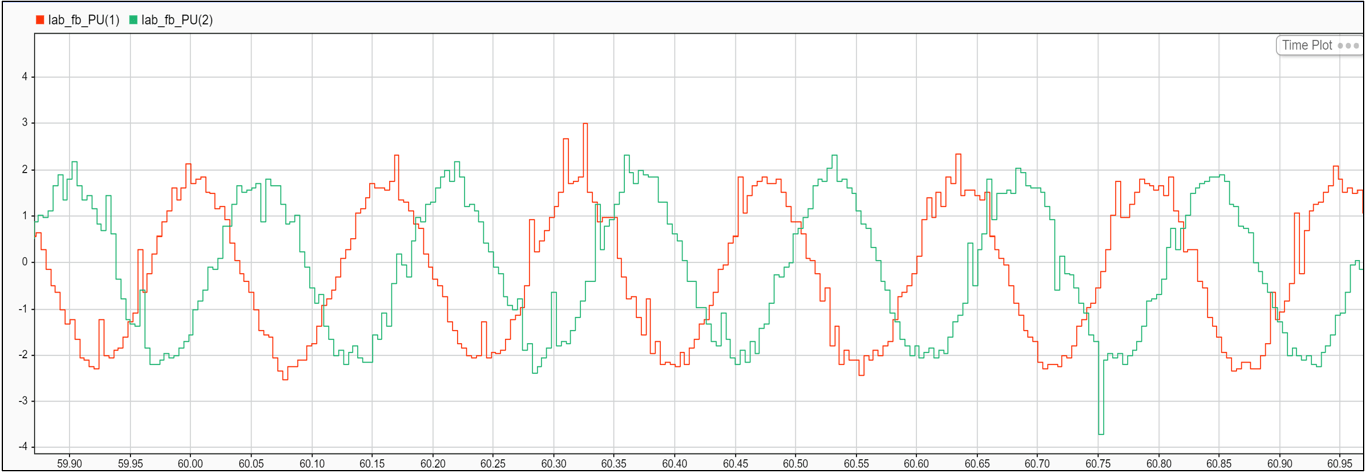Click the red spike peaking at 3
The width and height of the screenshot is (1368, 475).
click(585, 126)
